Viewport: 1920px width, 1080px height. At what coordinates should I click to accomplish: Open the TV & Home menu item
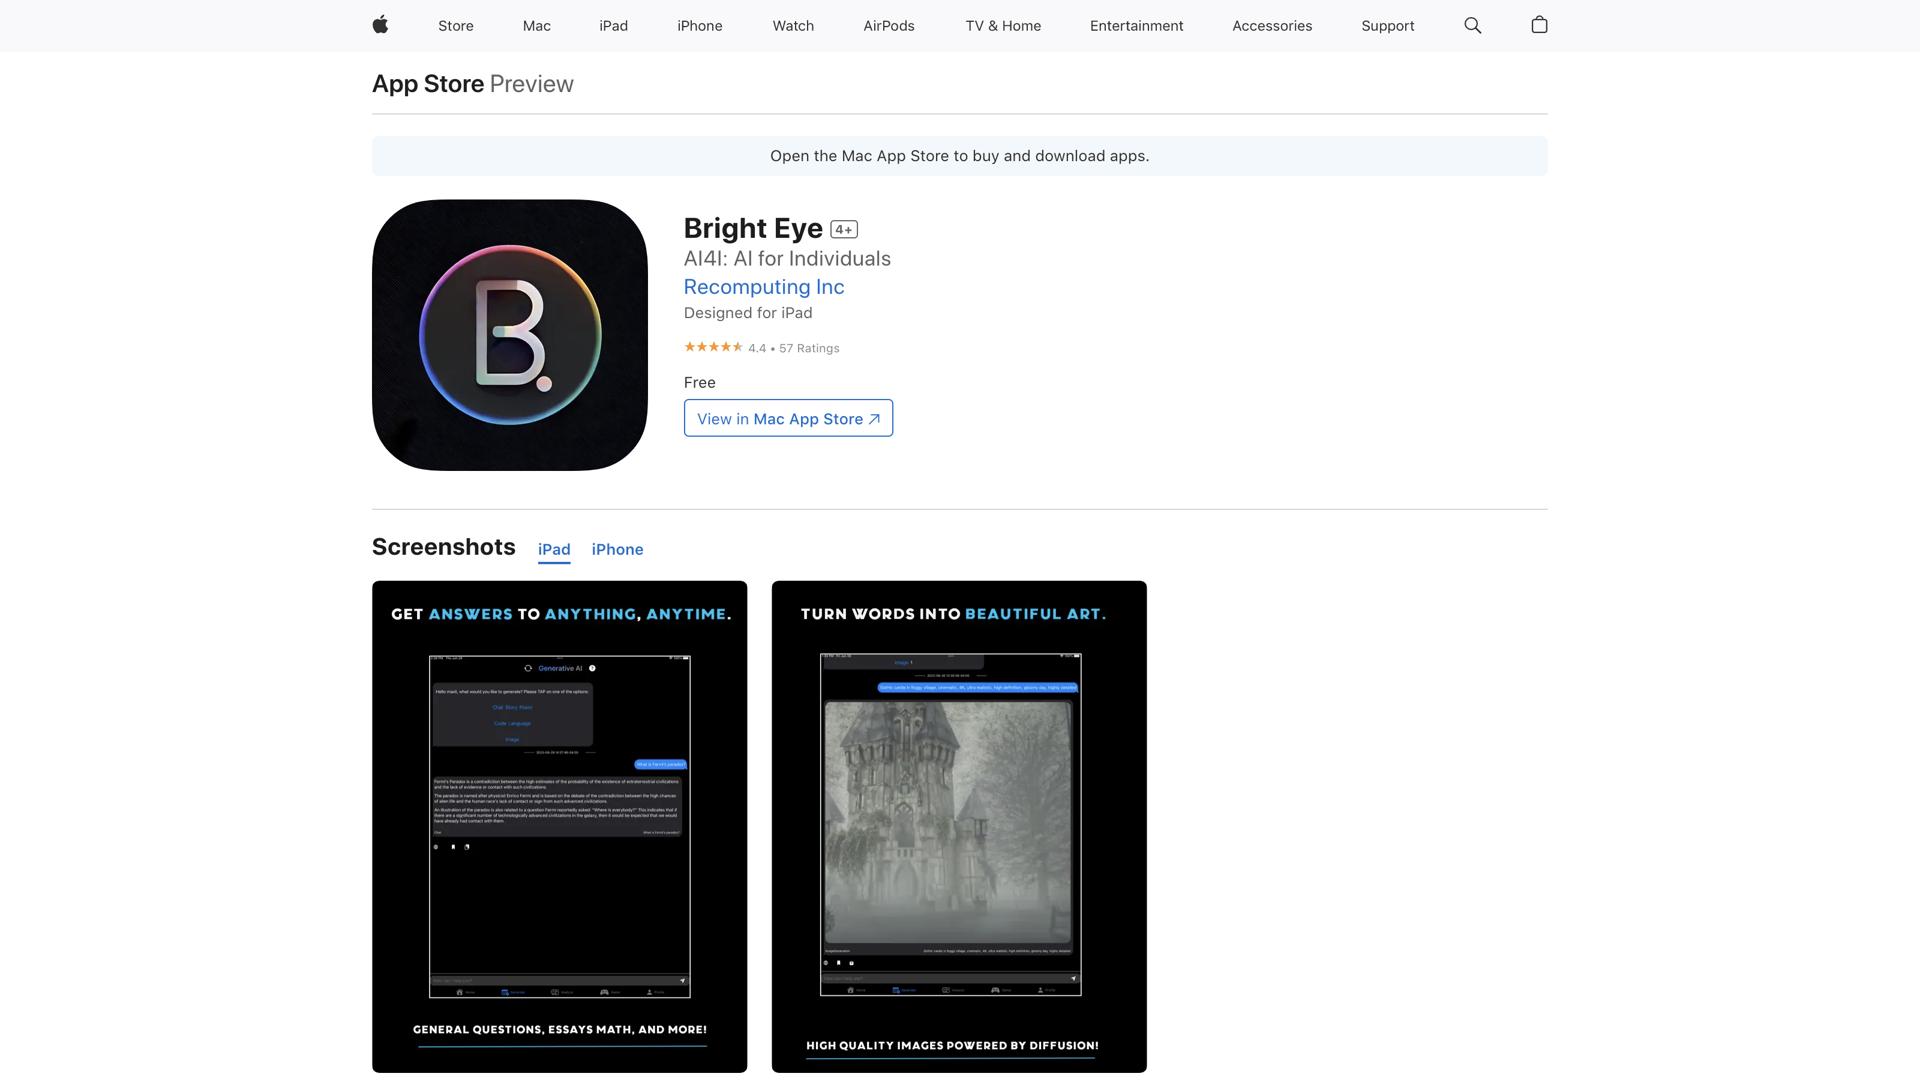pos(1002,25)
